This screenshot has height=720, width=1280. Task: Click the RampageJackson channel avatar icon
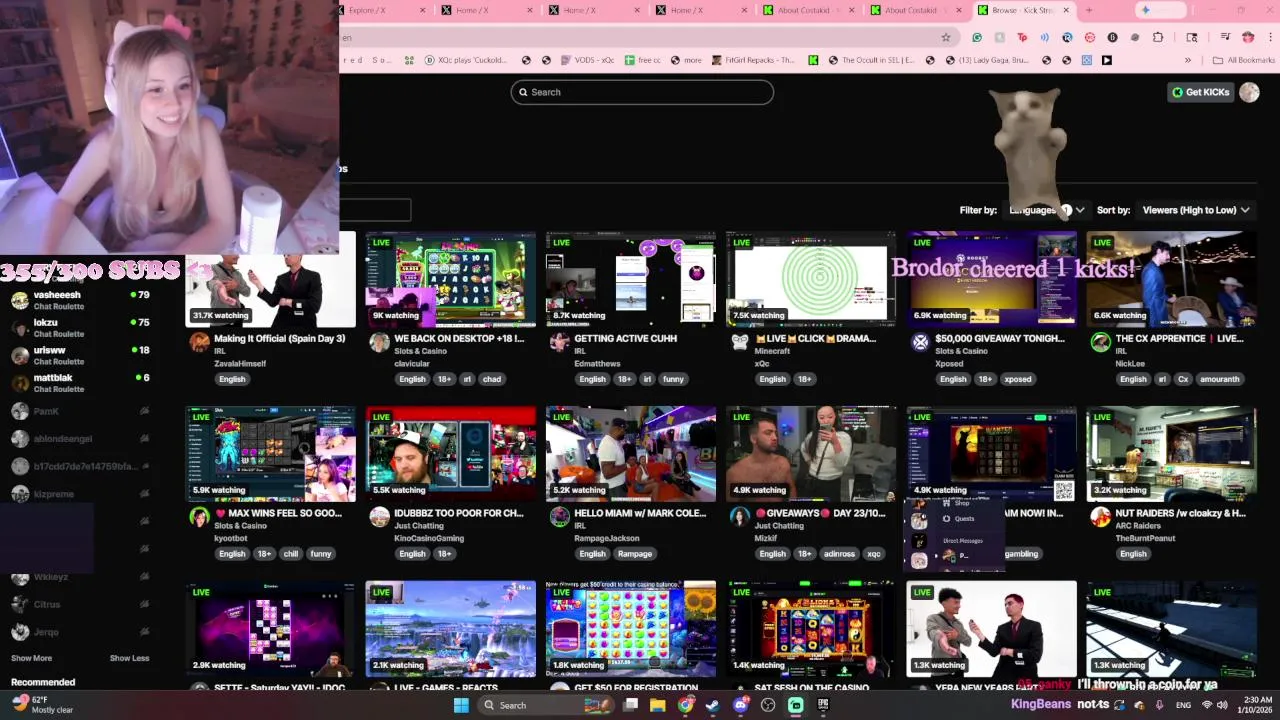560,517
